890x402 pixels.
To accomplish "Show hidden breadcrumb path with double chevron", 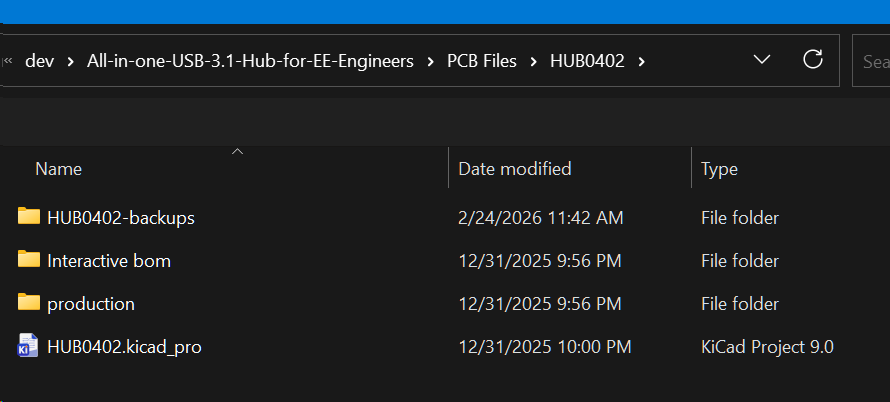I will [x=9, y=61].
